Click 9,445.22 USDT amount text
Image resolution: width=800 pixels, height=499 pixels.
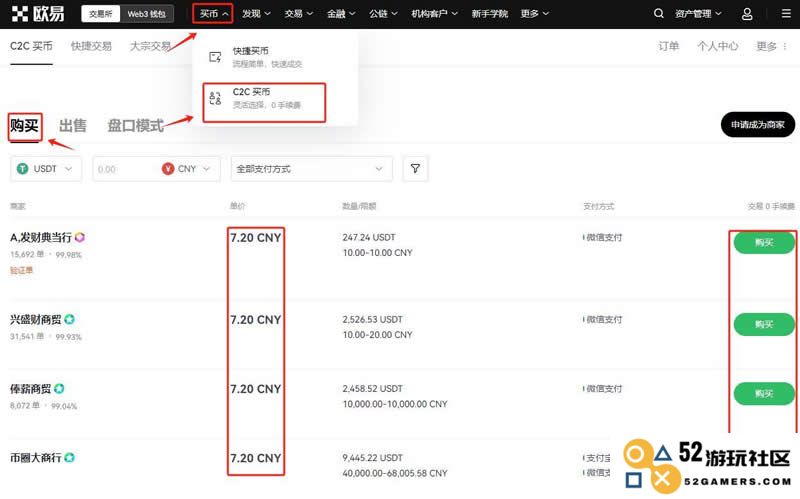372,458
